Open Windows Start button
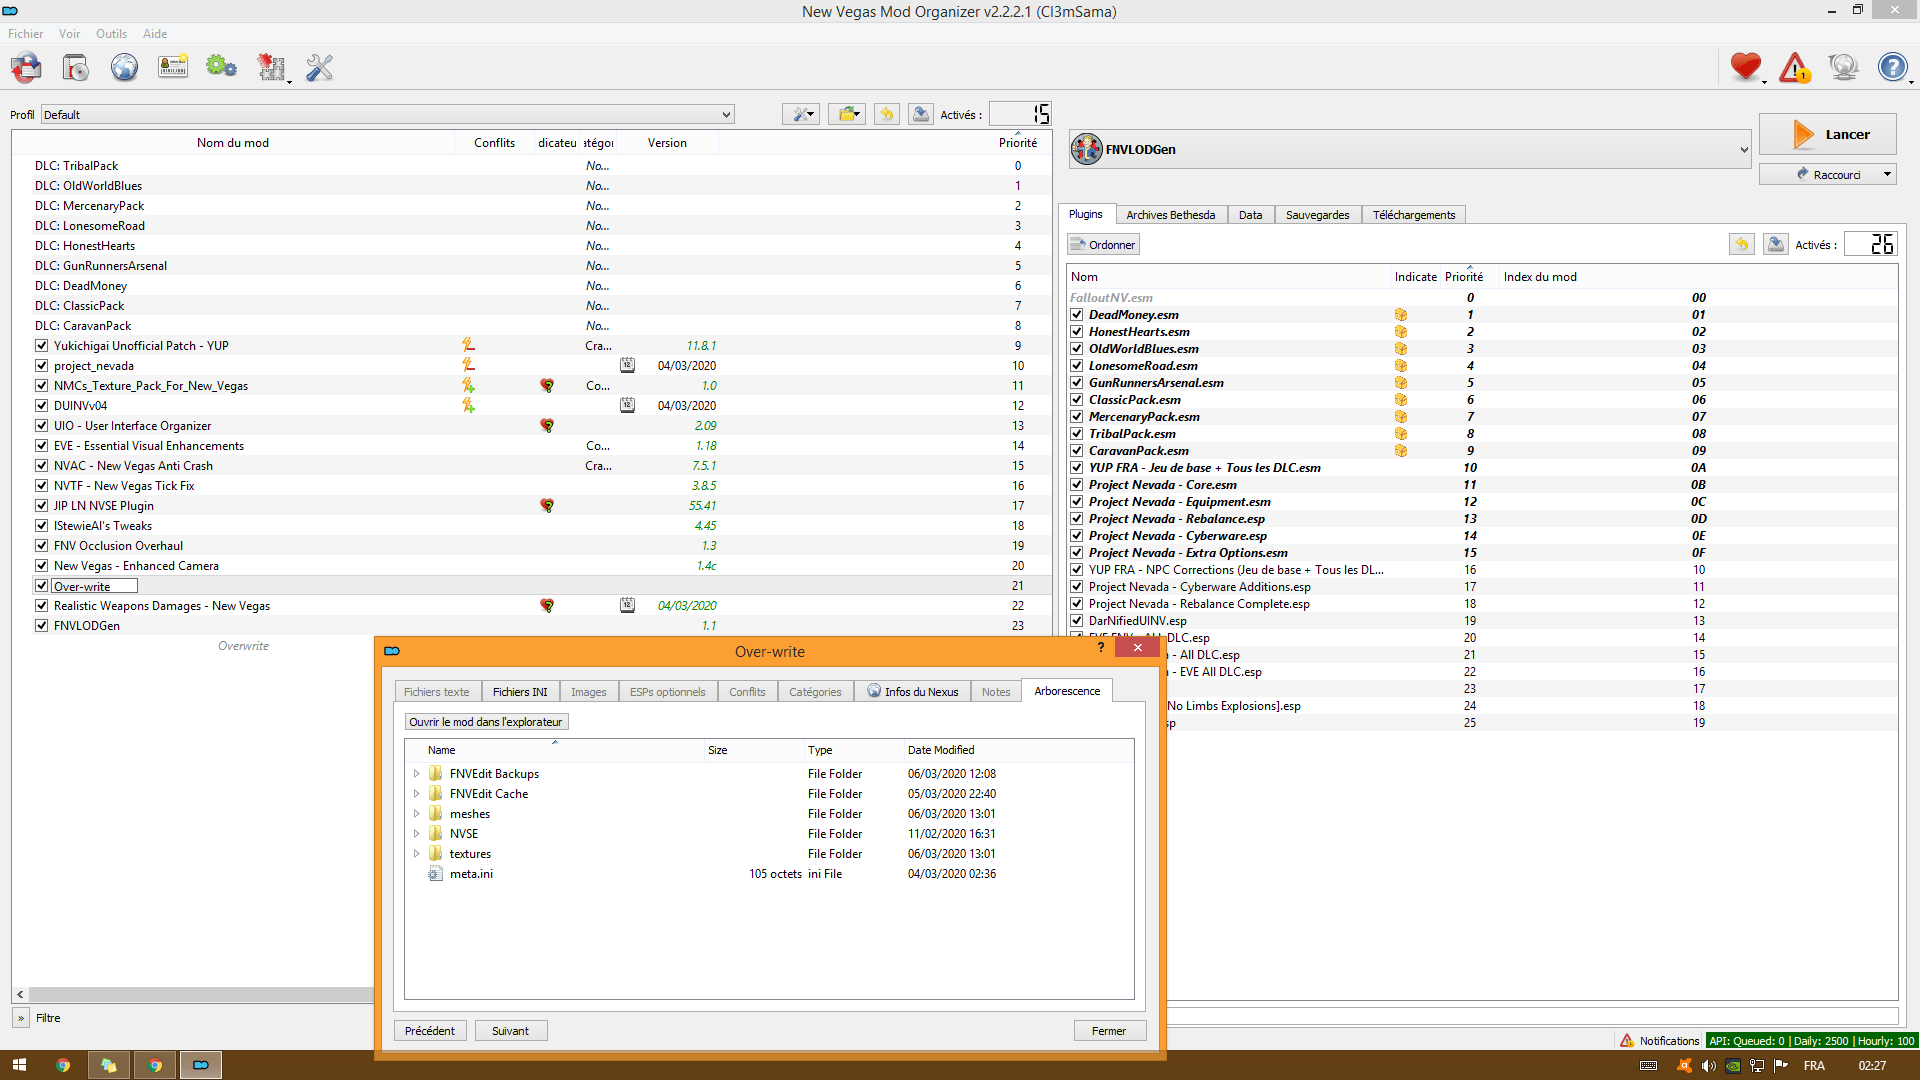The height and width of the screenshot is (1080, 1920). coord(19,1065)
